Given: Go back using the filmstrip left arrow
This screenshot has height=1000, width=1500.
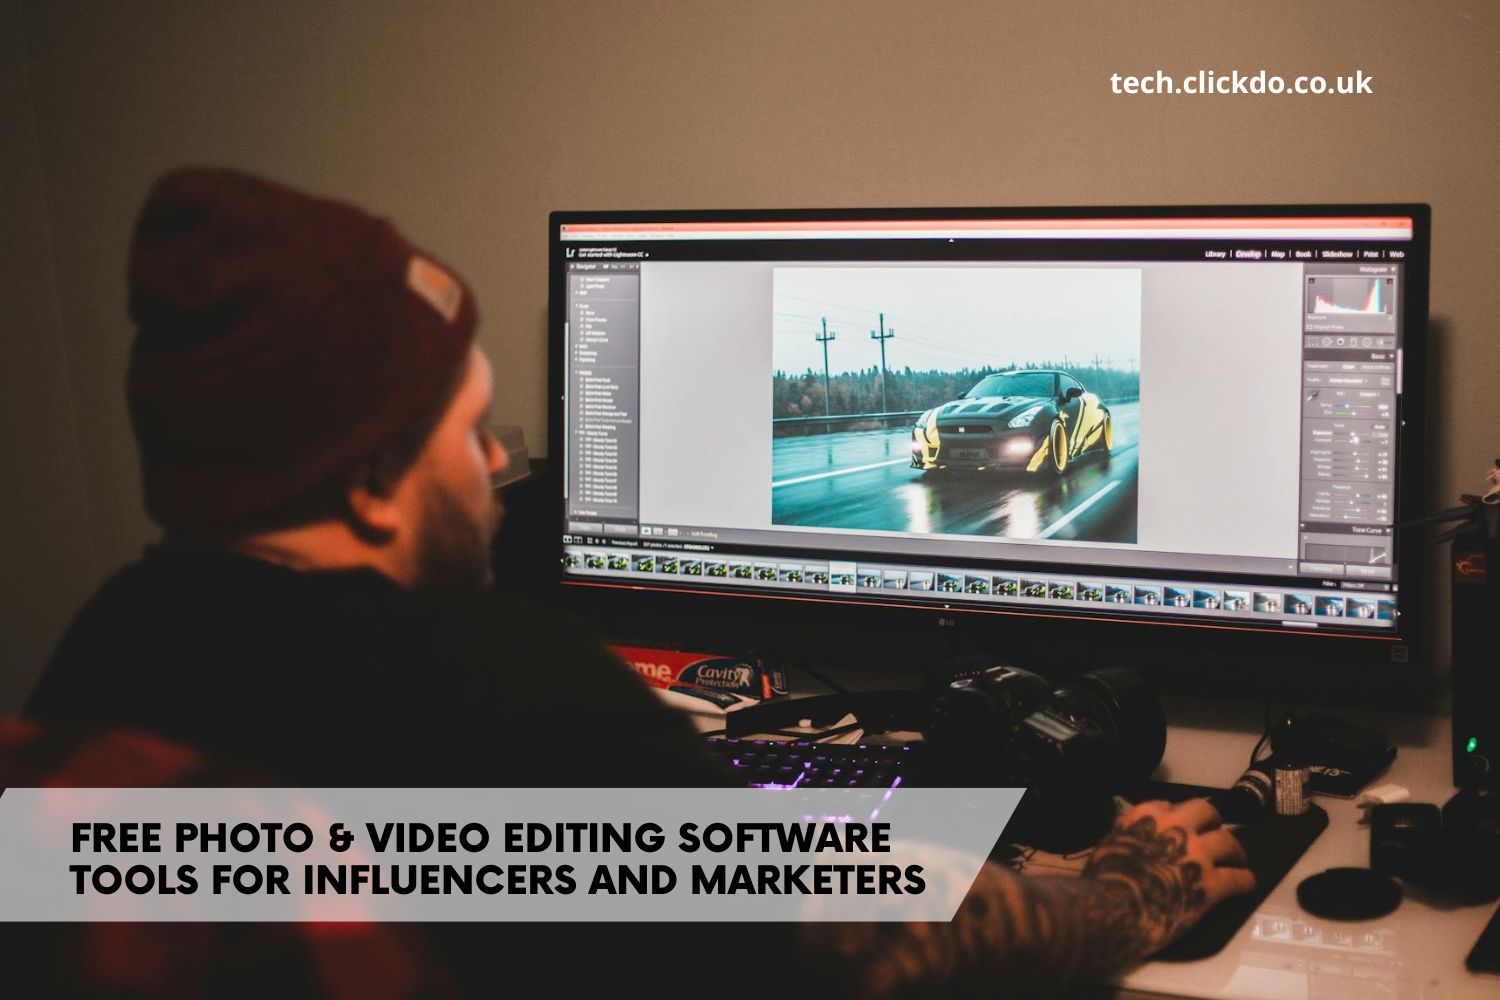Looking at the screenshot, I should (x=597, y=541).
